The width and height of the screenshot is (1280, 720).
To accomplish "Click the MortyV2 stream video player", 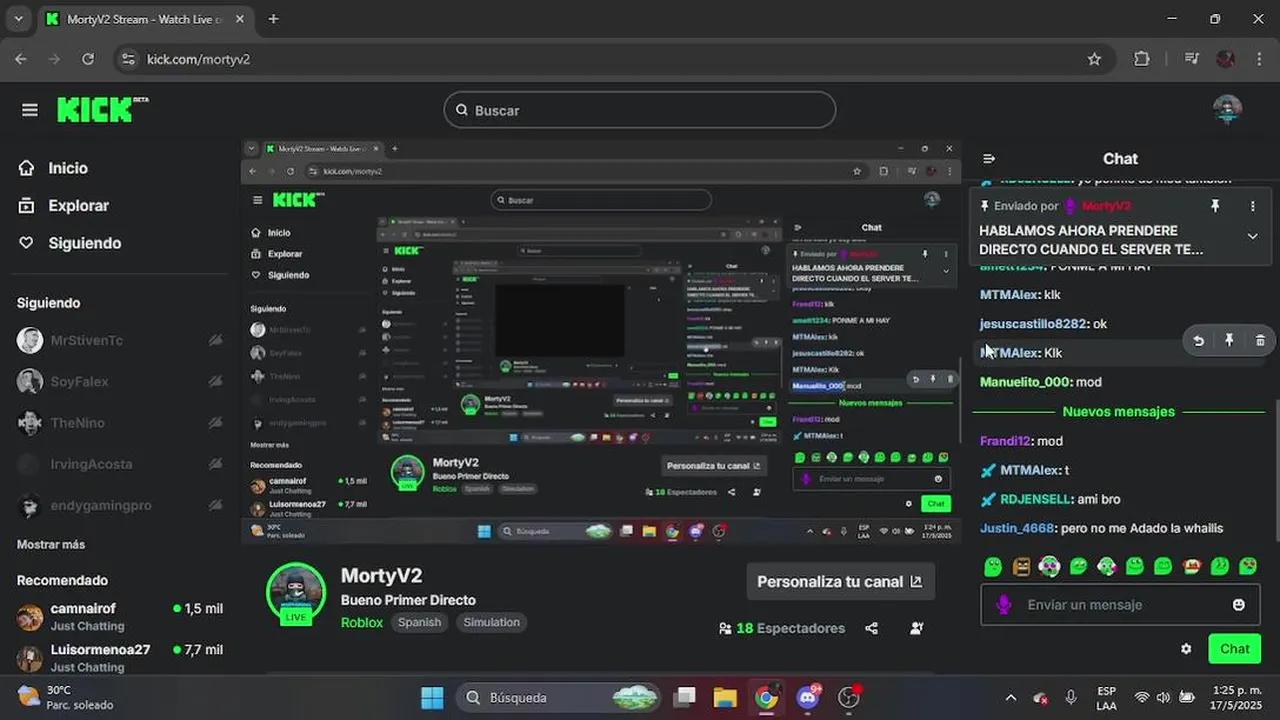I will 601,342.
